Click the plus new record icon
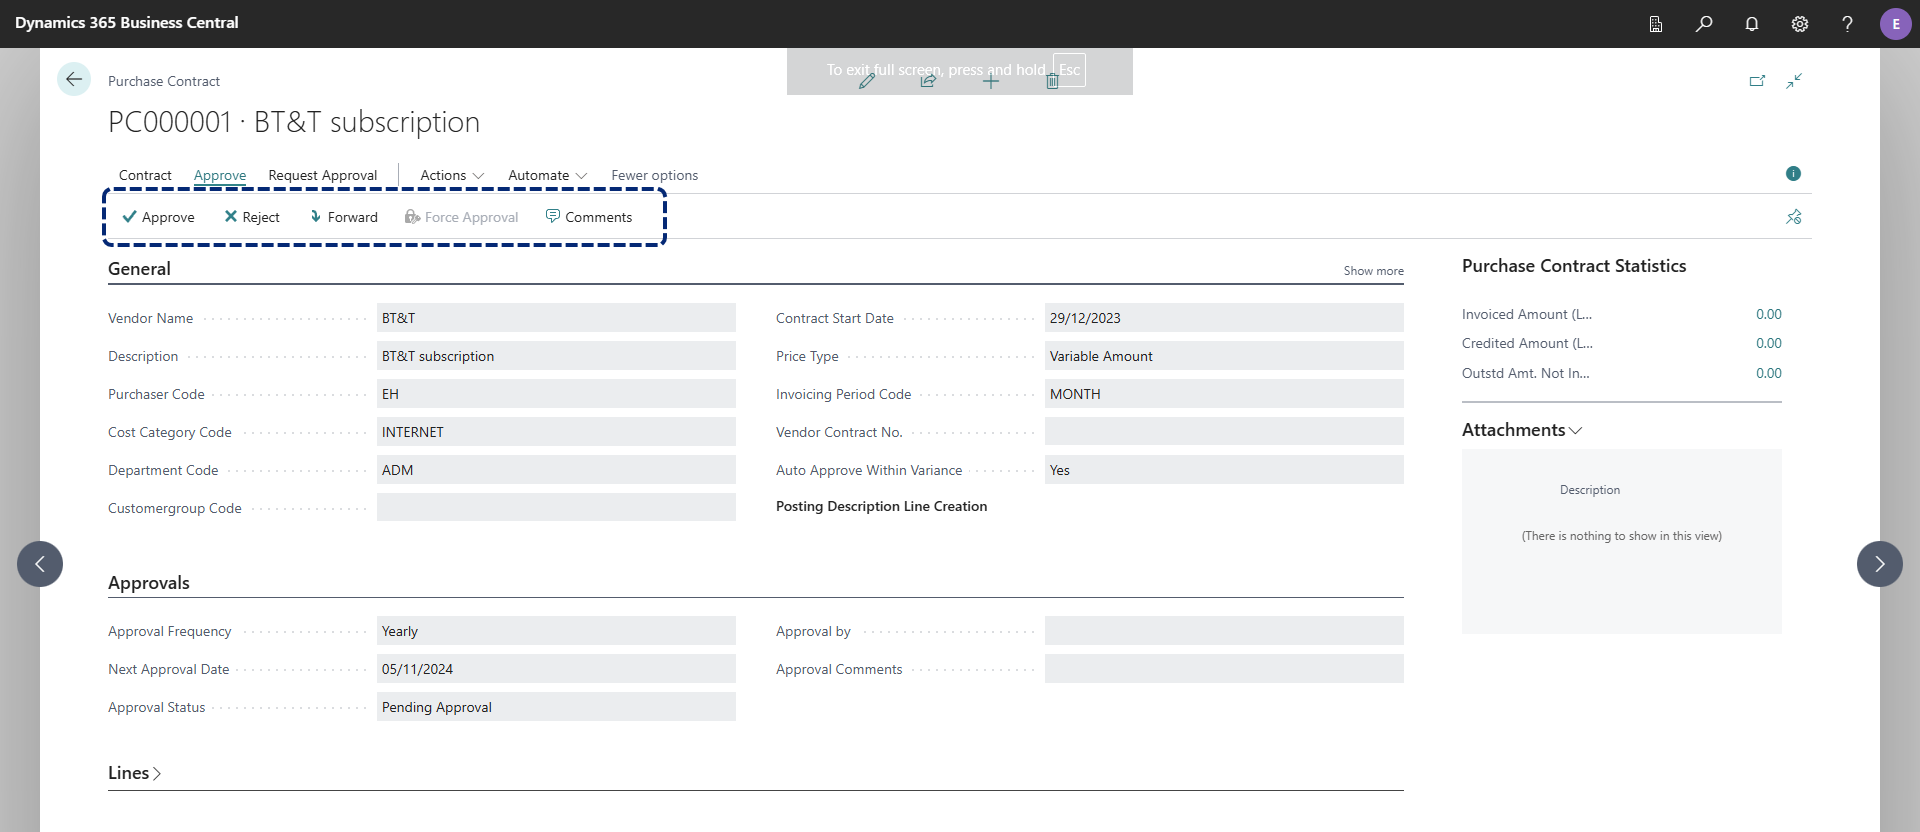The image size is (1920, 832). point(991,81)
